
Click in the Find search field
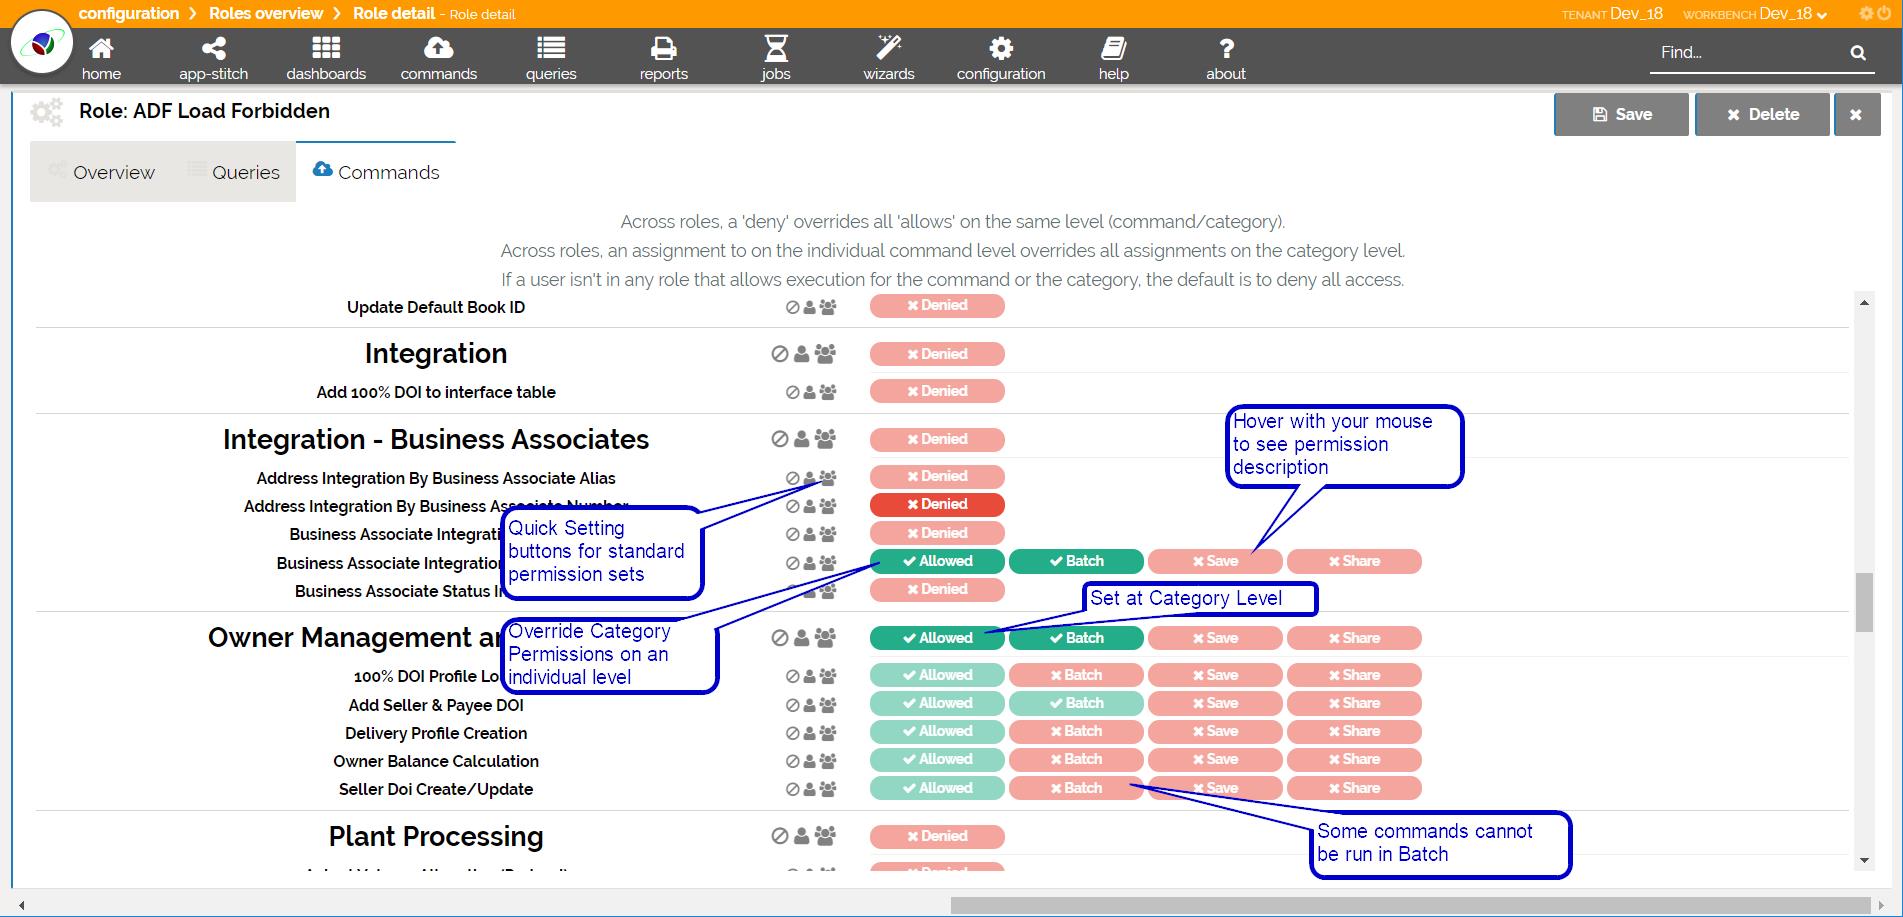(1745, 53)
